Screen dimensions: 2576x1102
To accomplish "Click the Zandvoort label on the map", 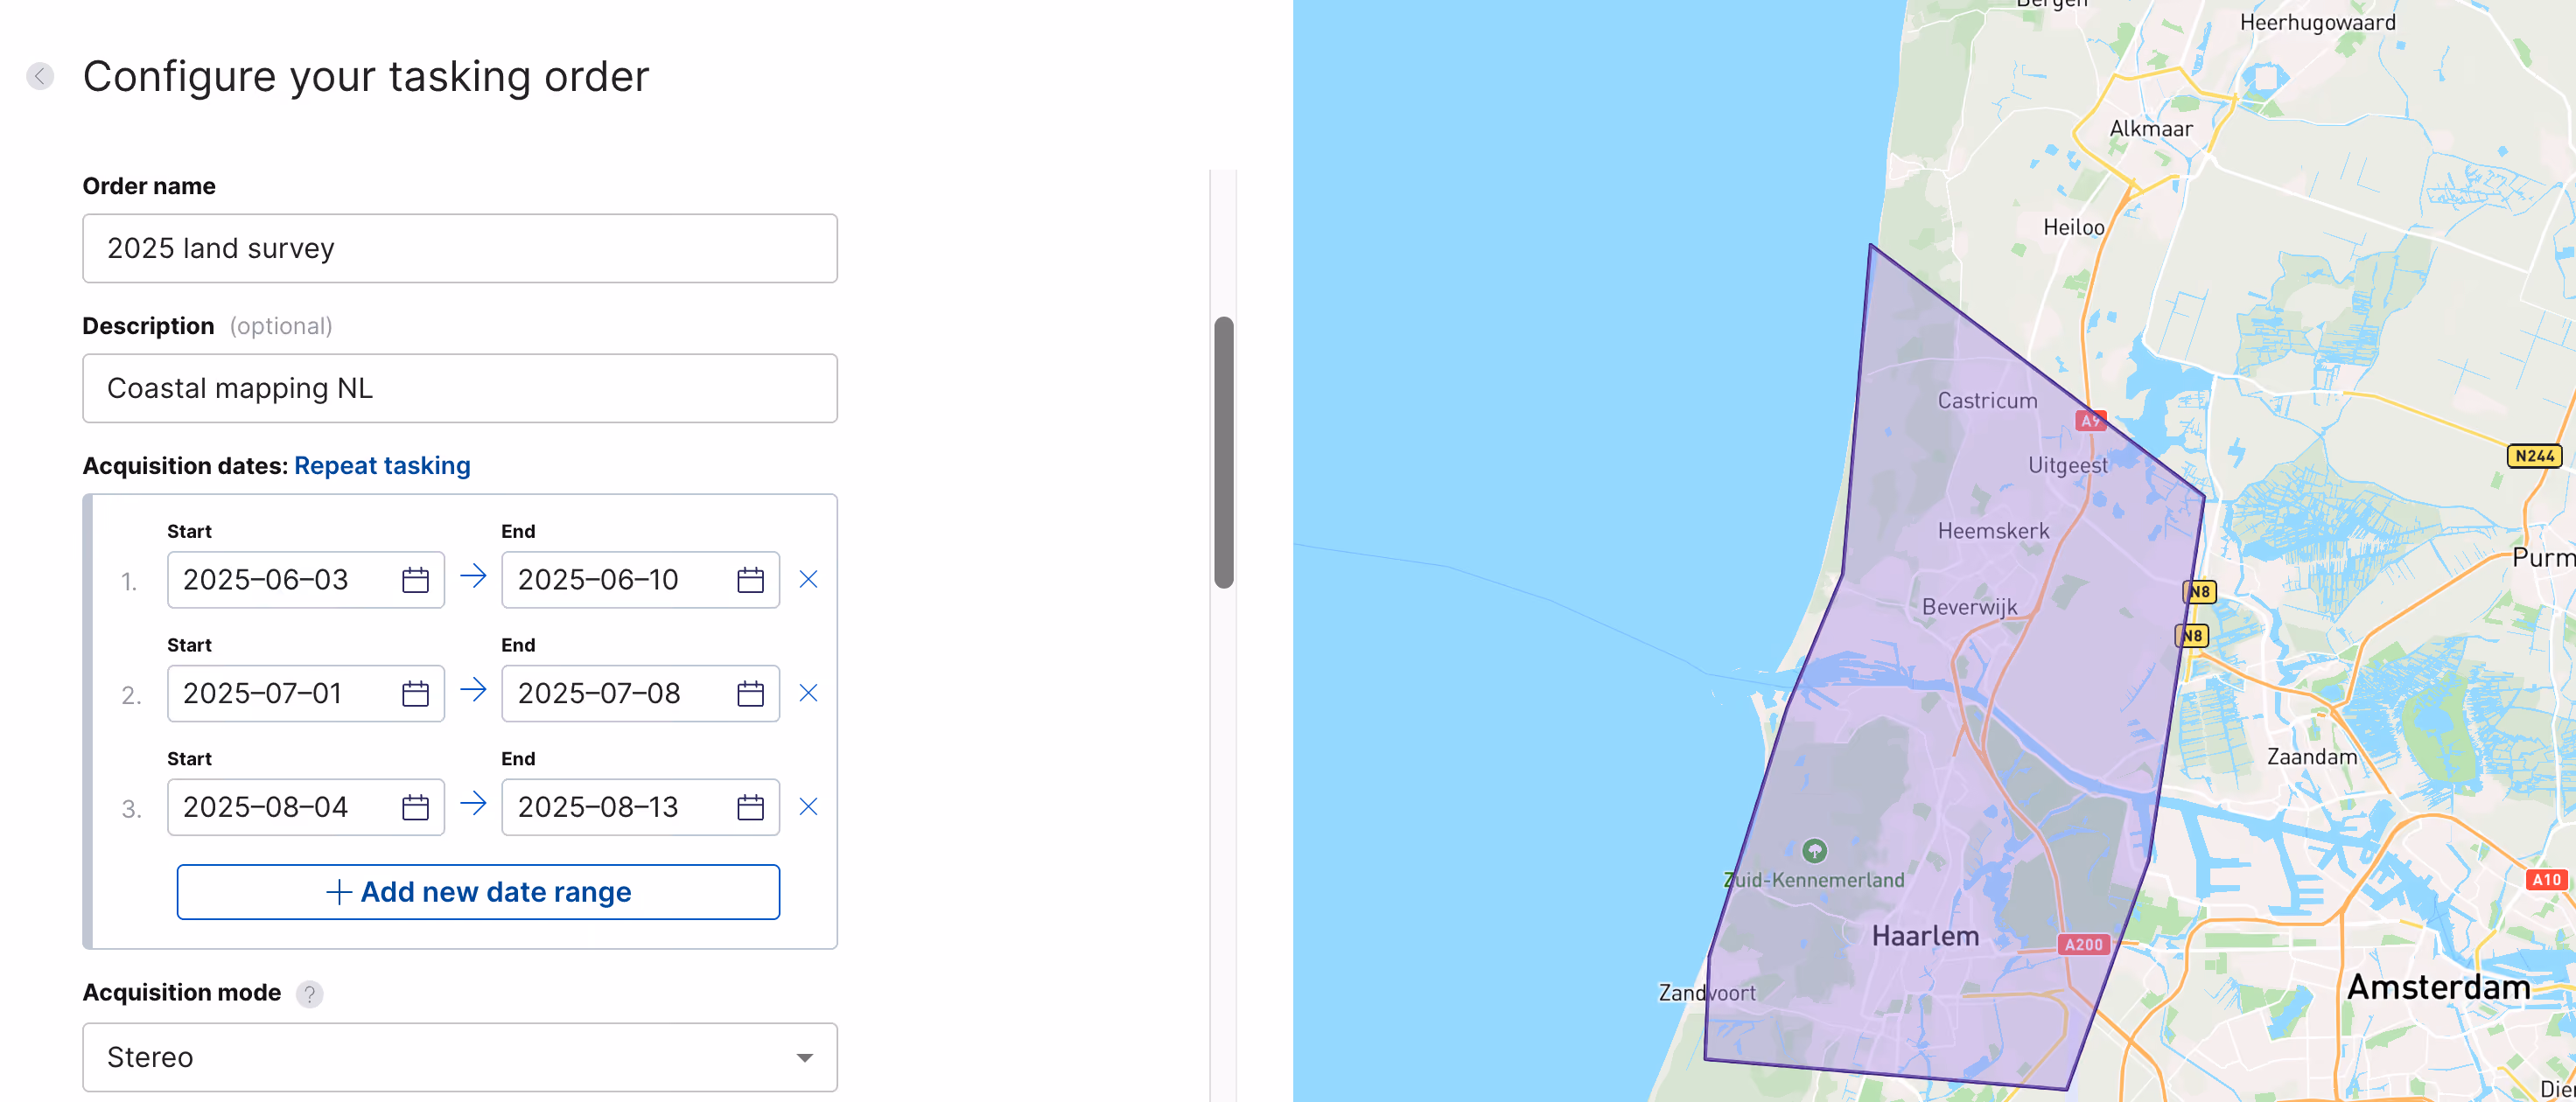I will point(1706,993).
